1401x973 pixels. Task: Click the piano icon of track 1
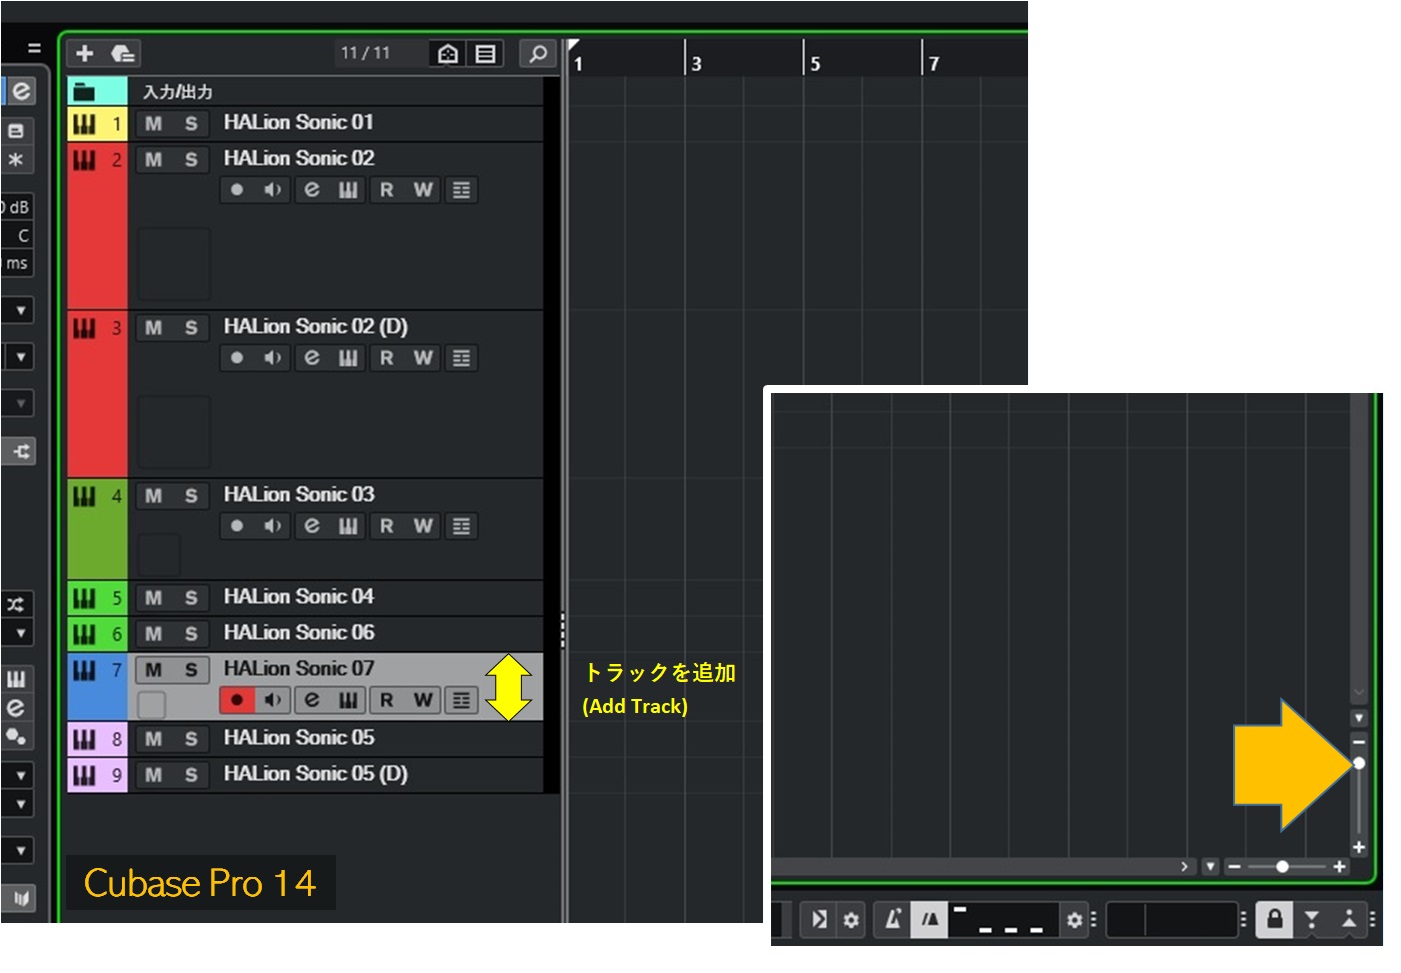(85, 124)
